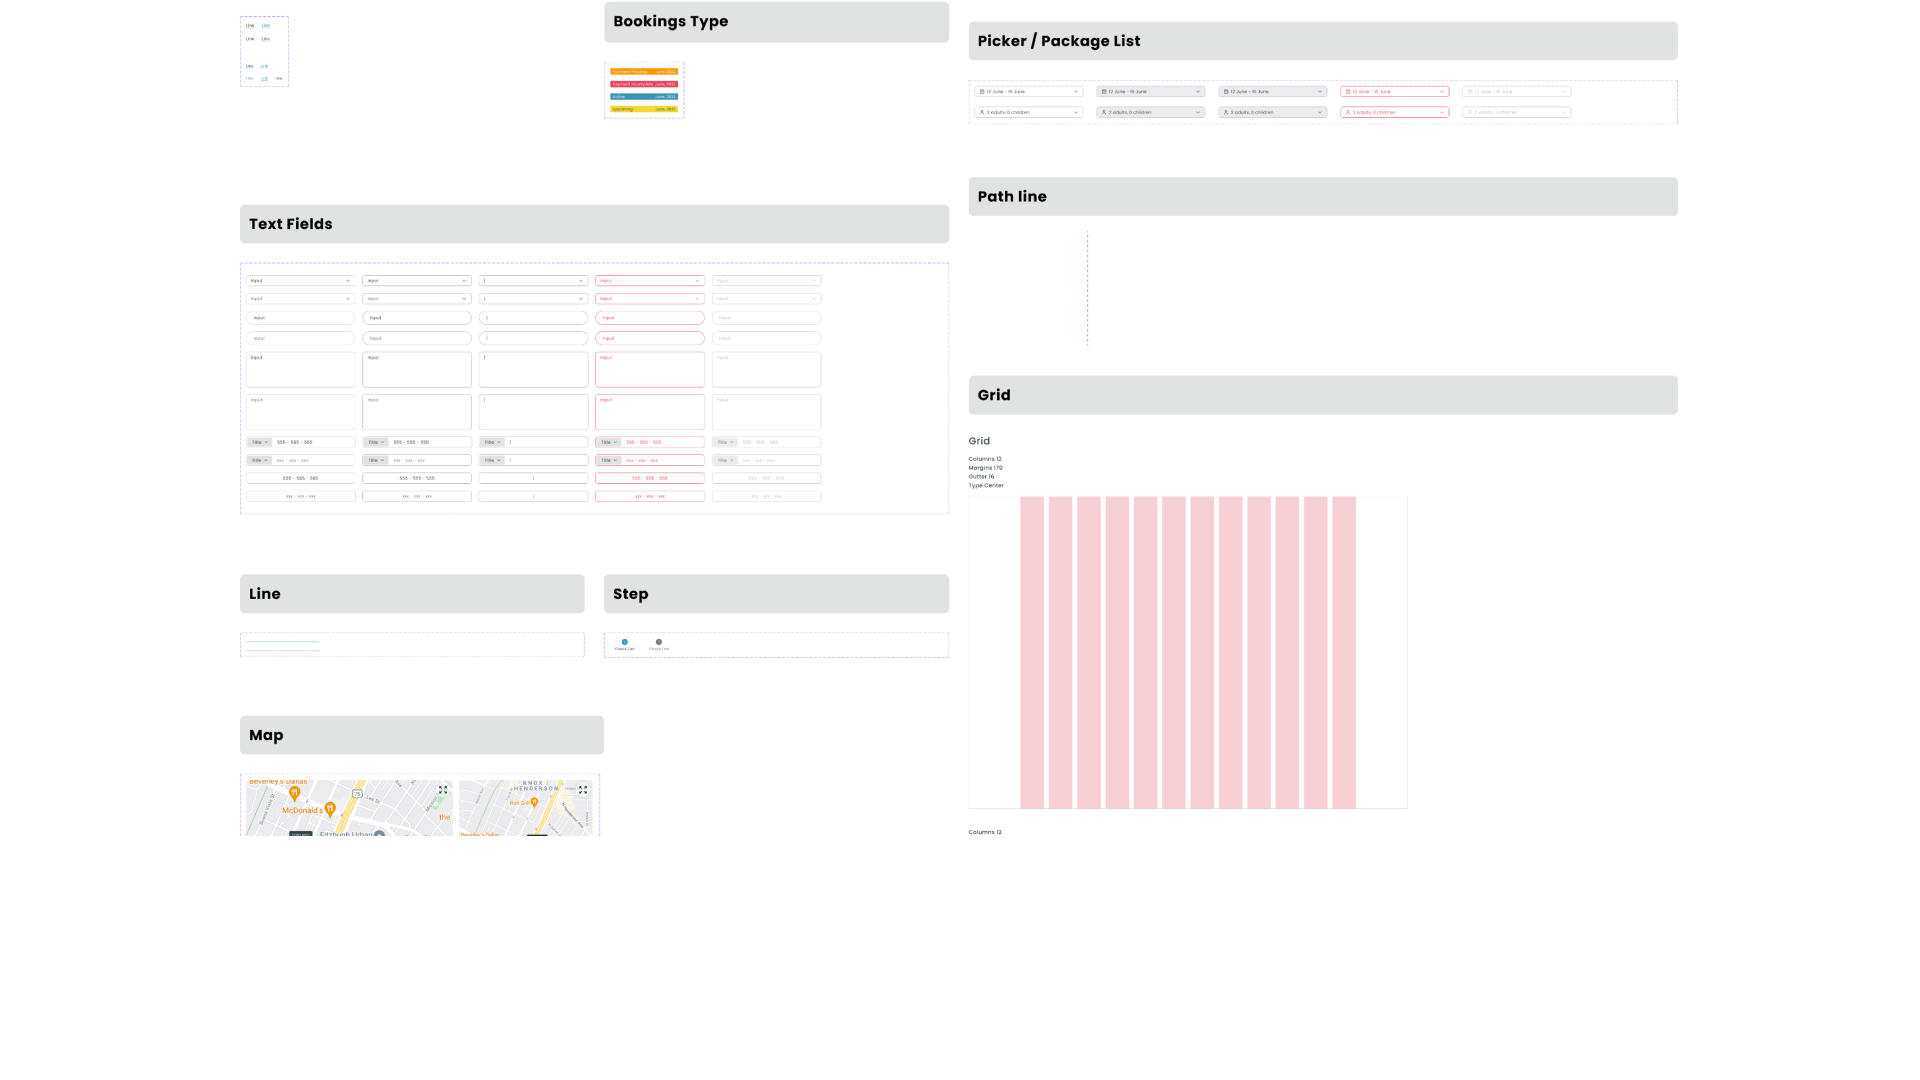Viewport: 1920px width, 1080px height.
Task: Select the blue Check-in step circle
Action: [625, 642]
